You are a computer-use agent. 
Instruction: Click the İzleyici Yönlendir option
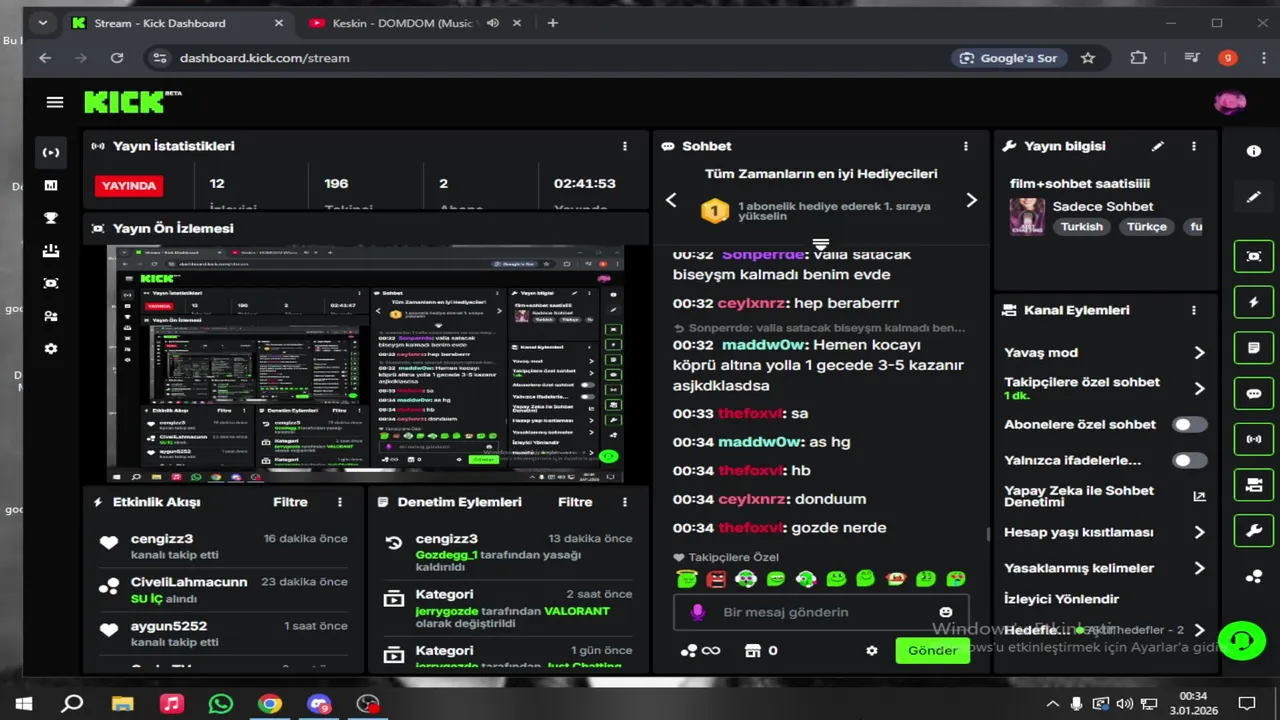(1061, 599)
